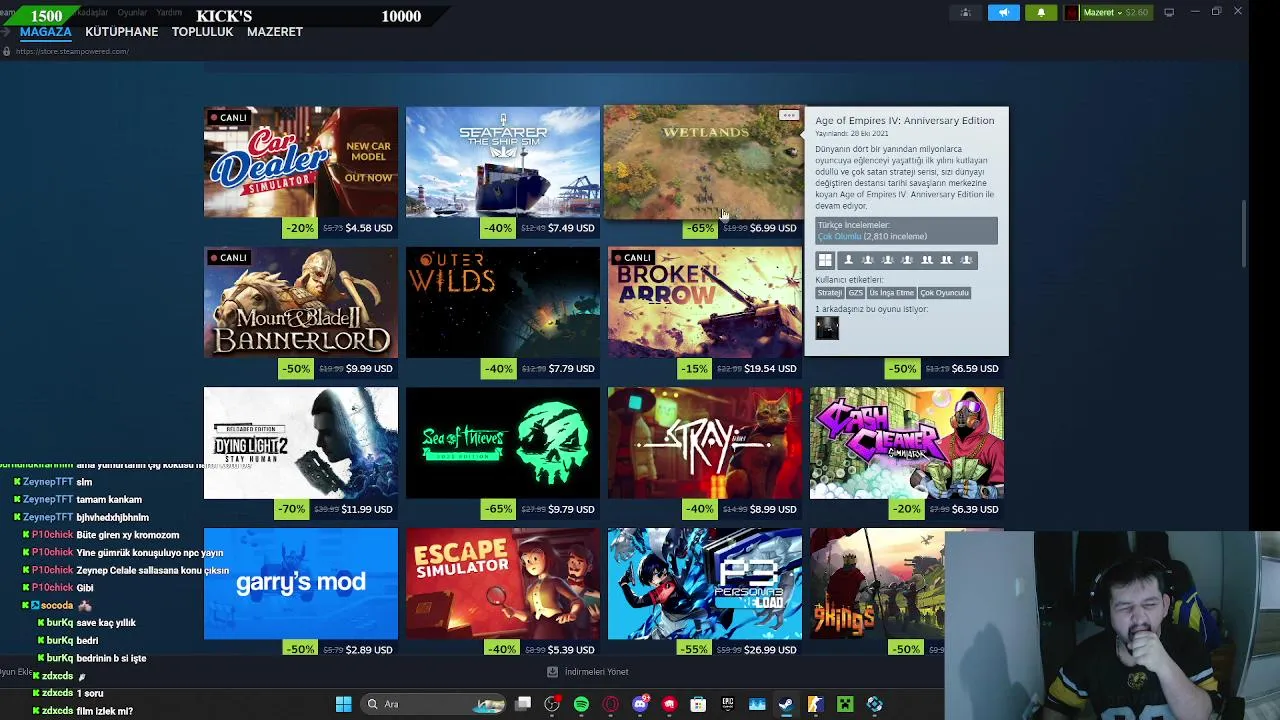Open Seafarer The Ship Sim game card
The image size is (1280, 720).
pos(502,162)
